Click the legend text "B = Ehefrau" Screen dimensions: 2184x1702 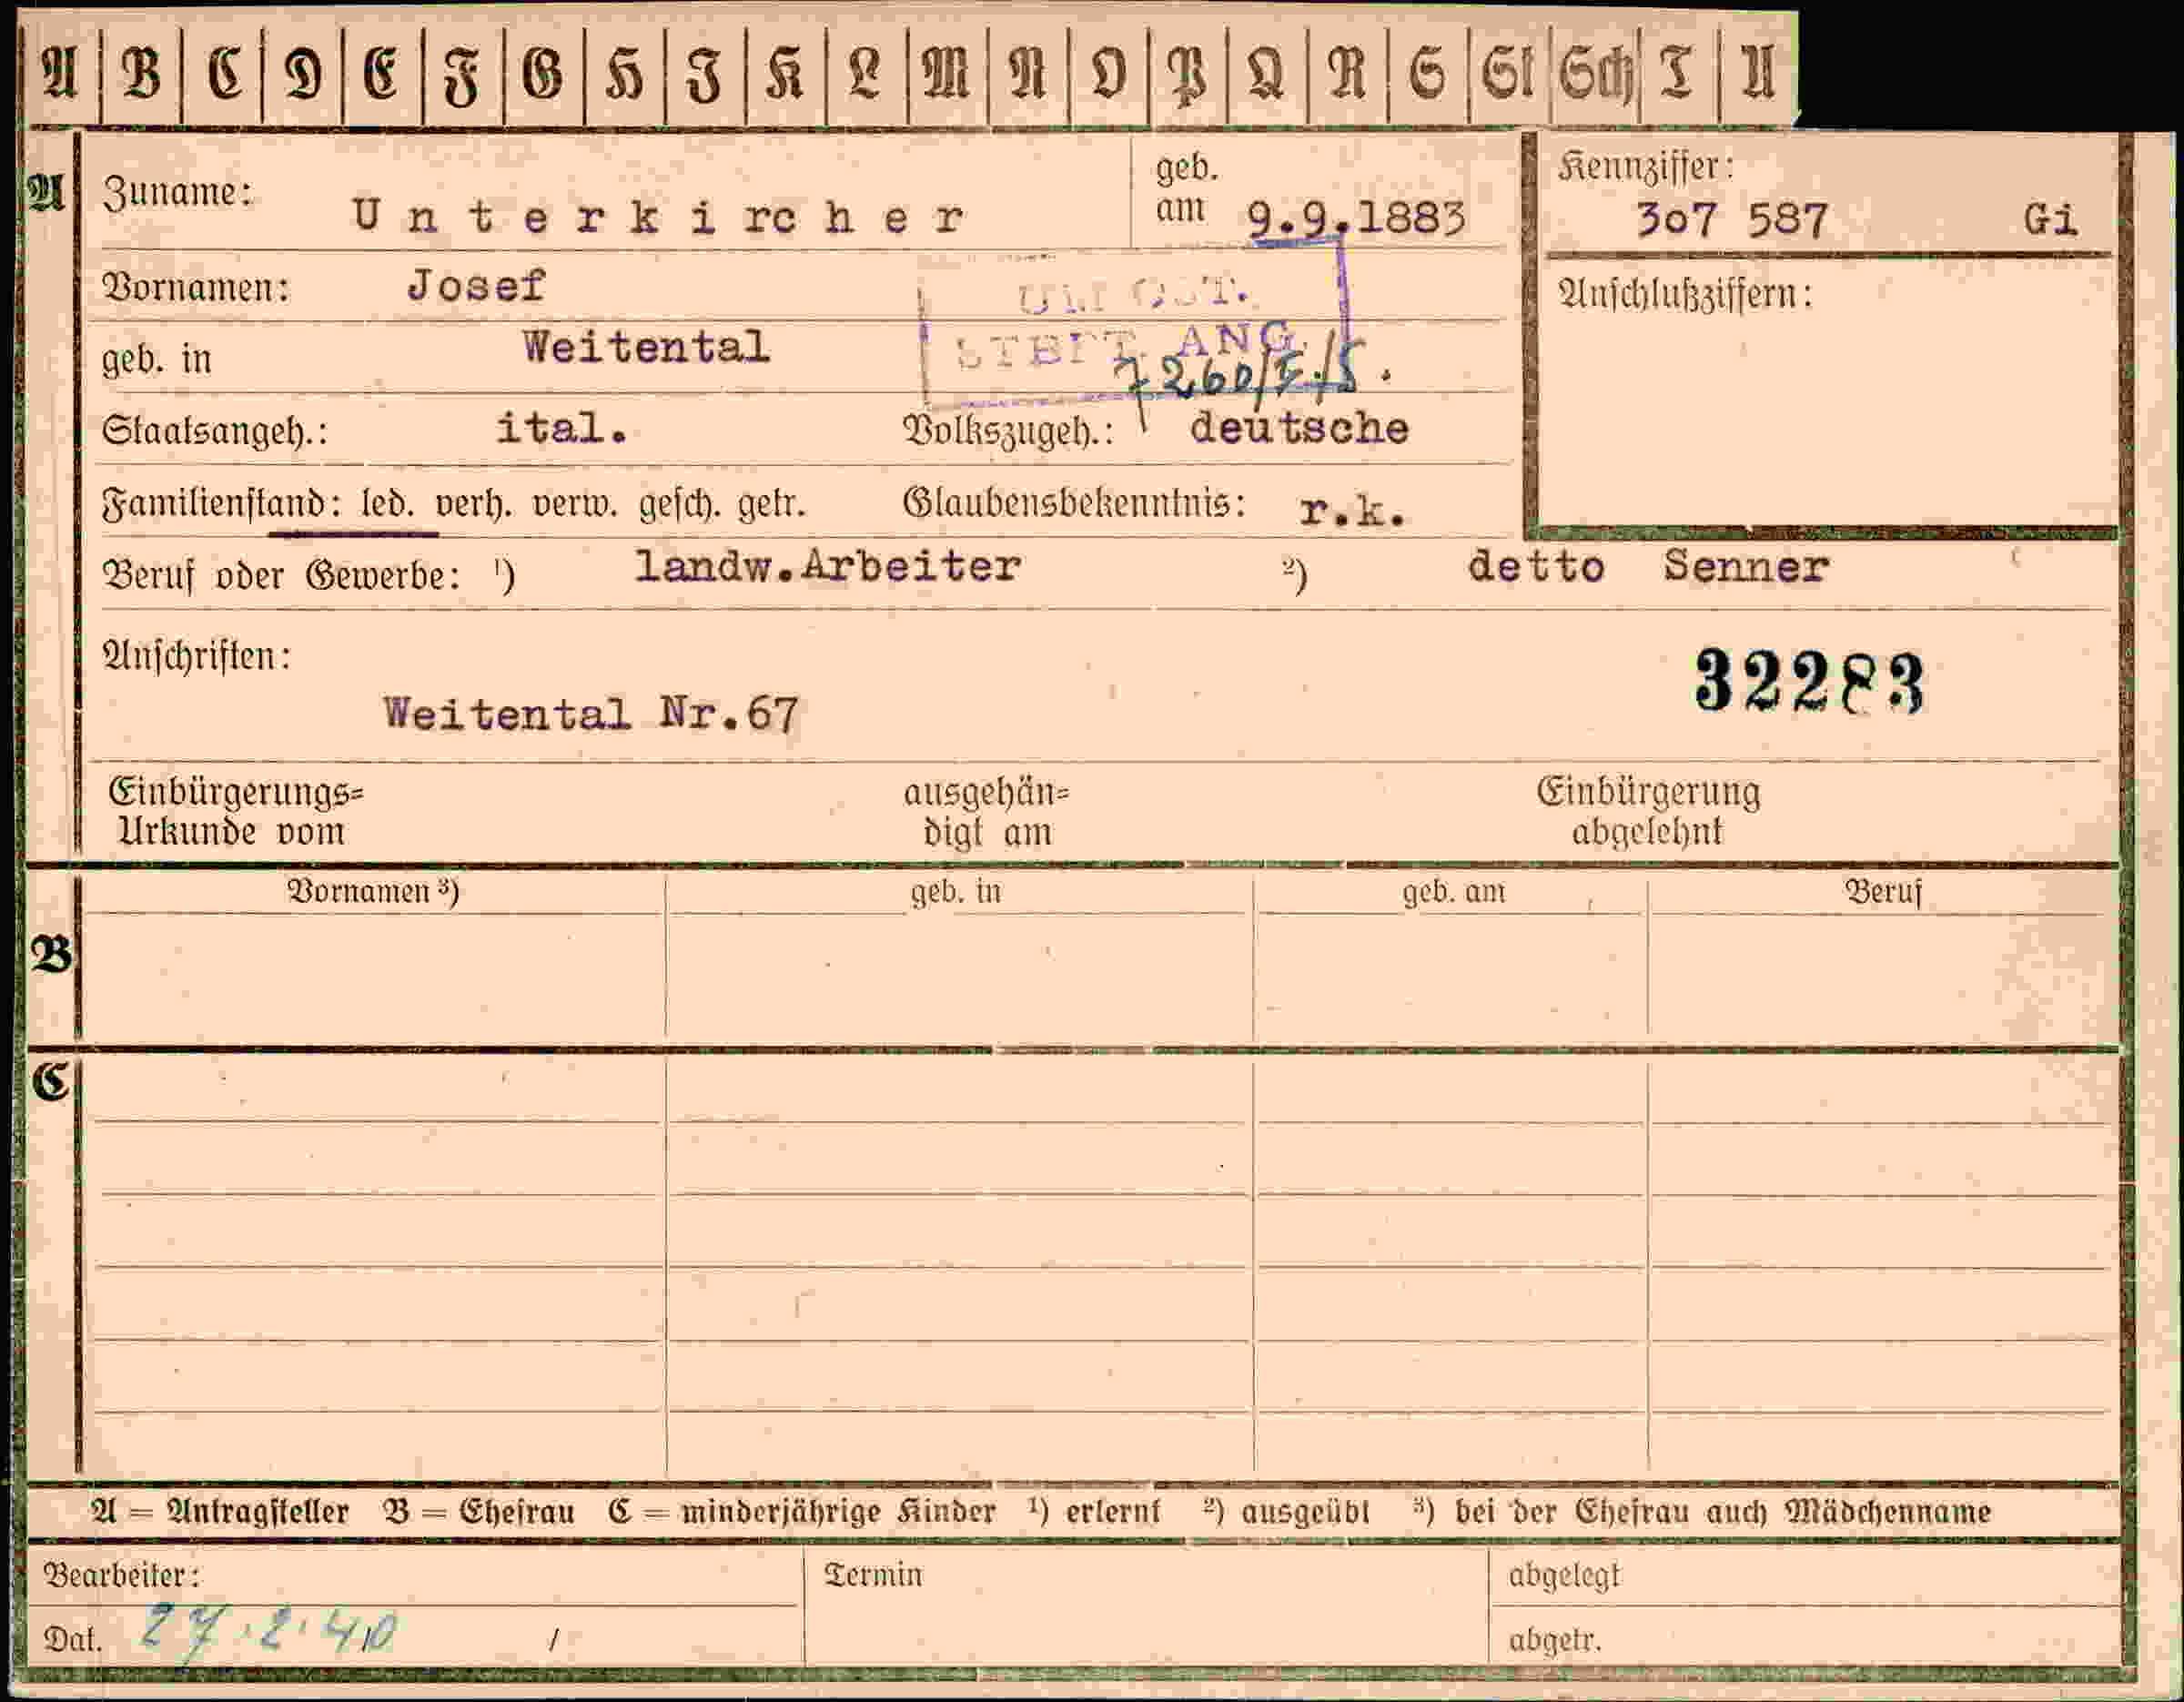click(479, 1511)
